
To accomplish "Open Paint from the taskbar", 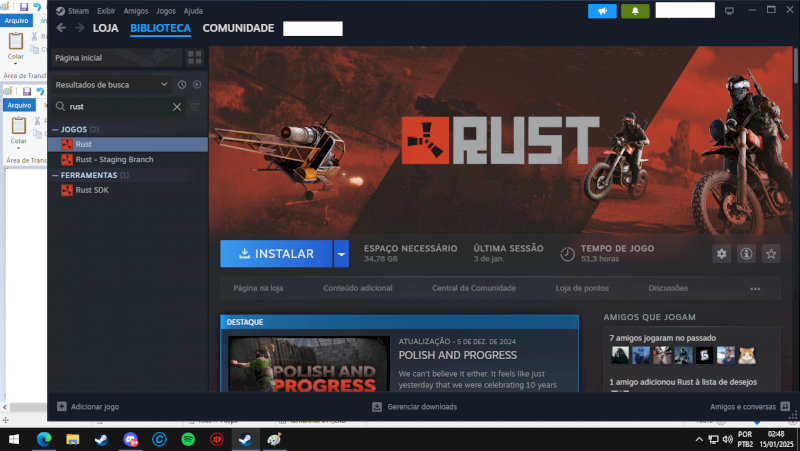I will tap(274, 439).
